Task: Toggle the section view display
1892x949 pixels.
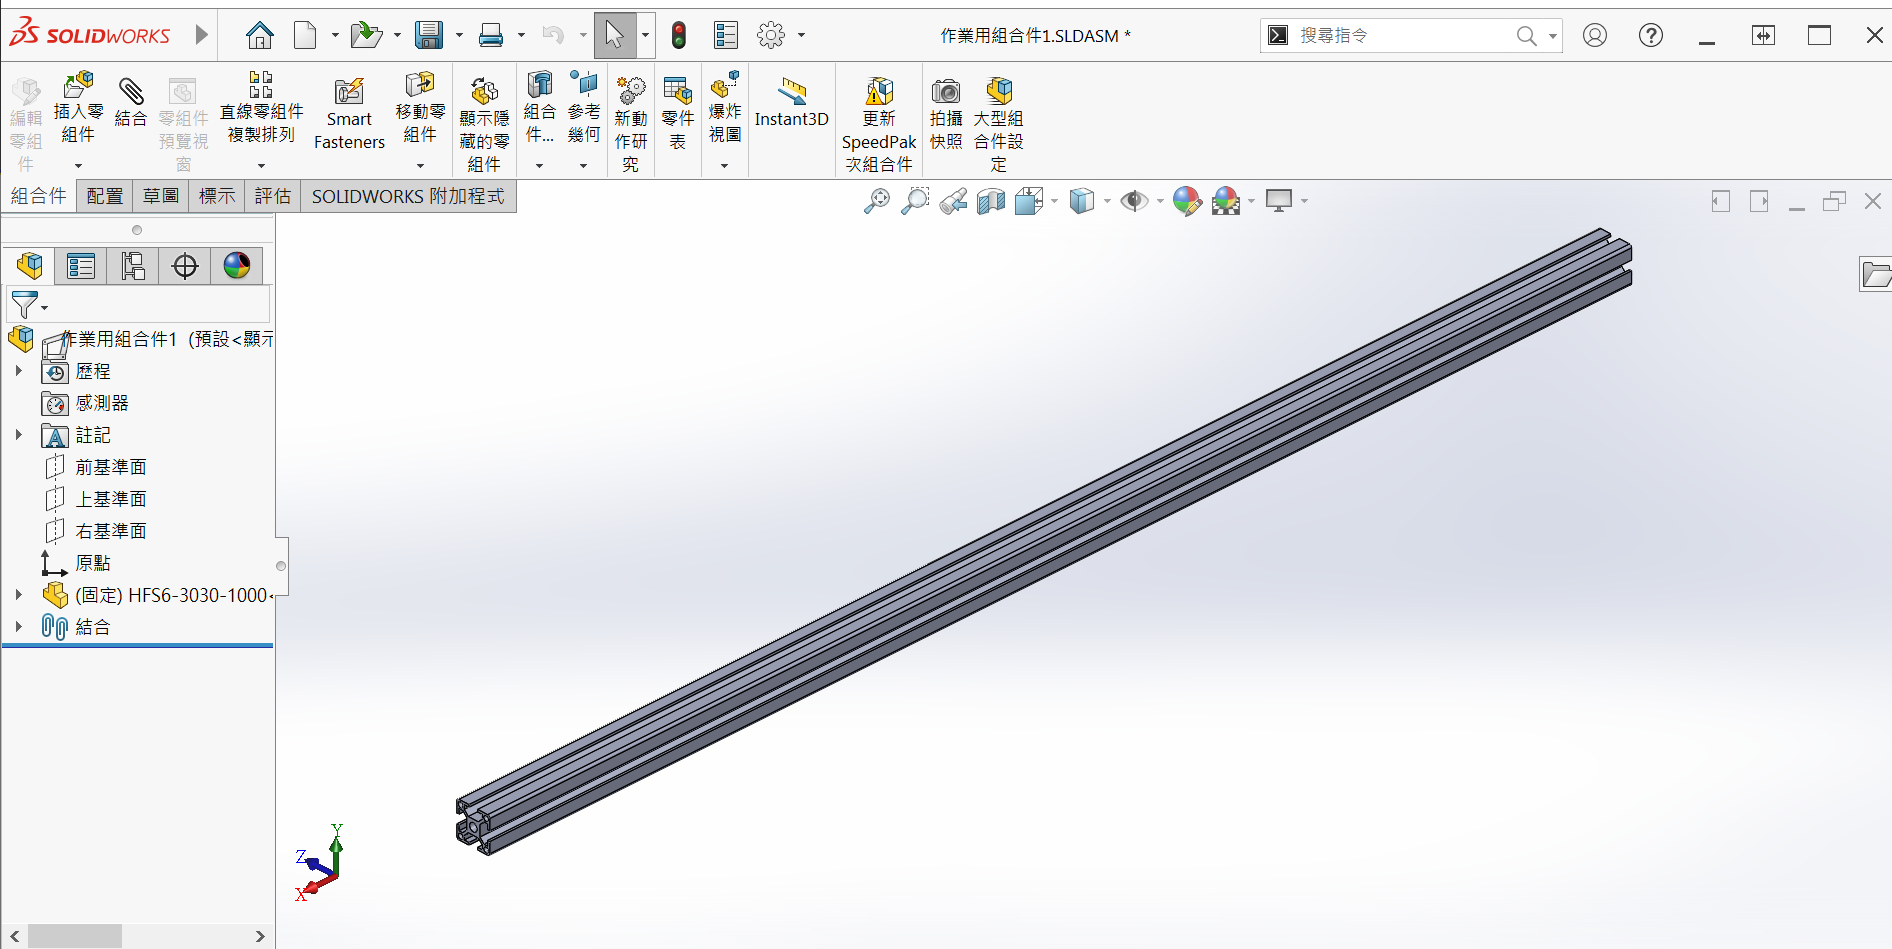Action: [990, 201]
